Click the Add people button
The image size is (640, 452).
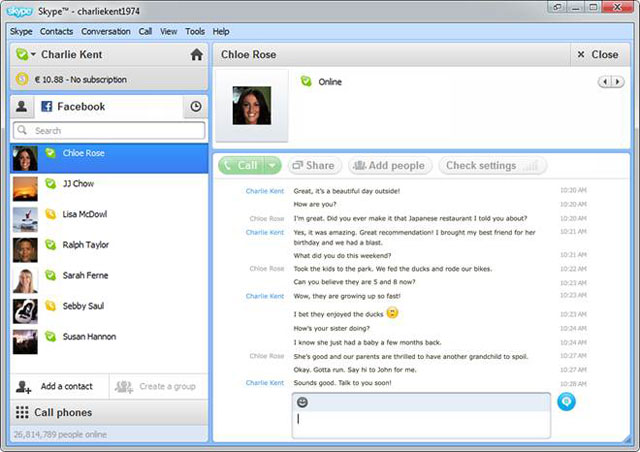click(x=388, y=166)
